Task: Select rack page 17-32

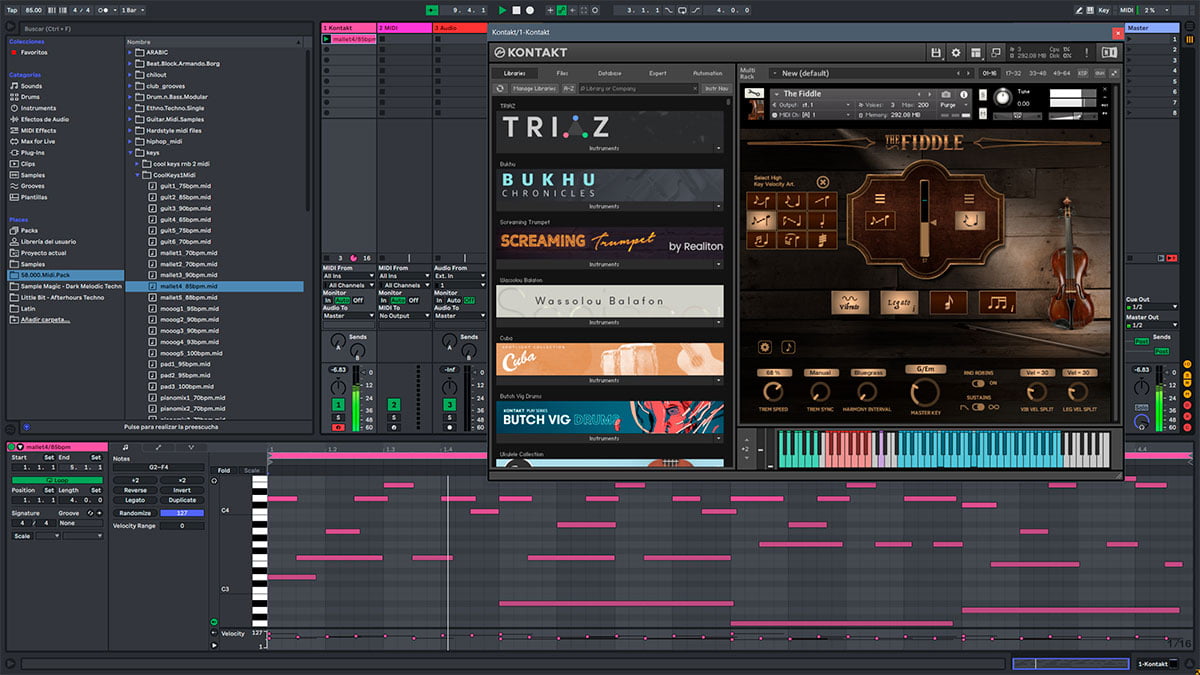Action: click(x=1012, y=73)
